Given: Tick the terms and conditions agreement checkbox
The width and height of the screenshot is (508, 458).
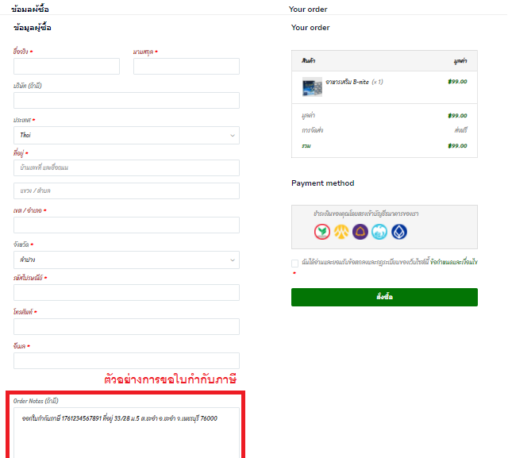Looking at the screenshot, I should (x=295, y=263).
